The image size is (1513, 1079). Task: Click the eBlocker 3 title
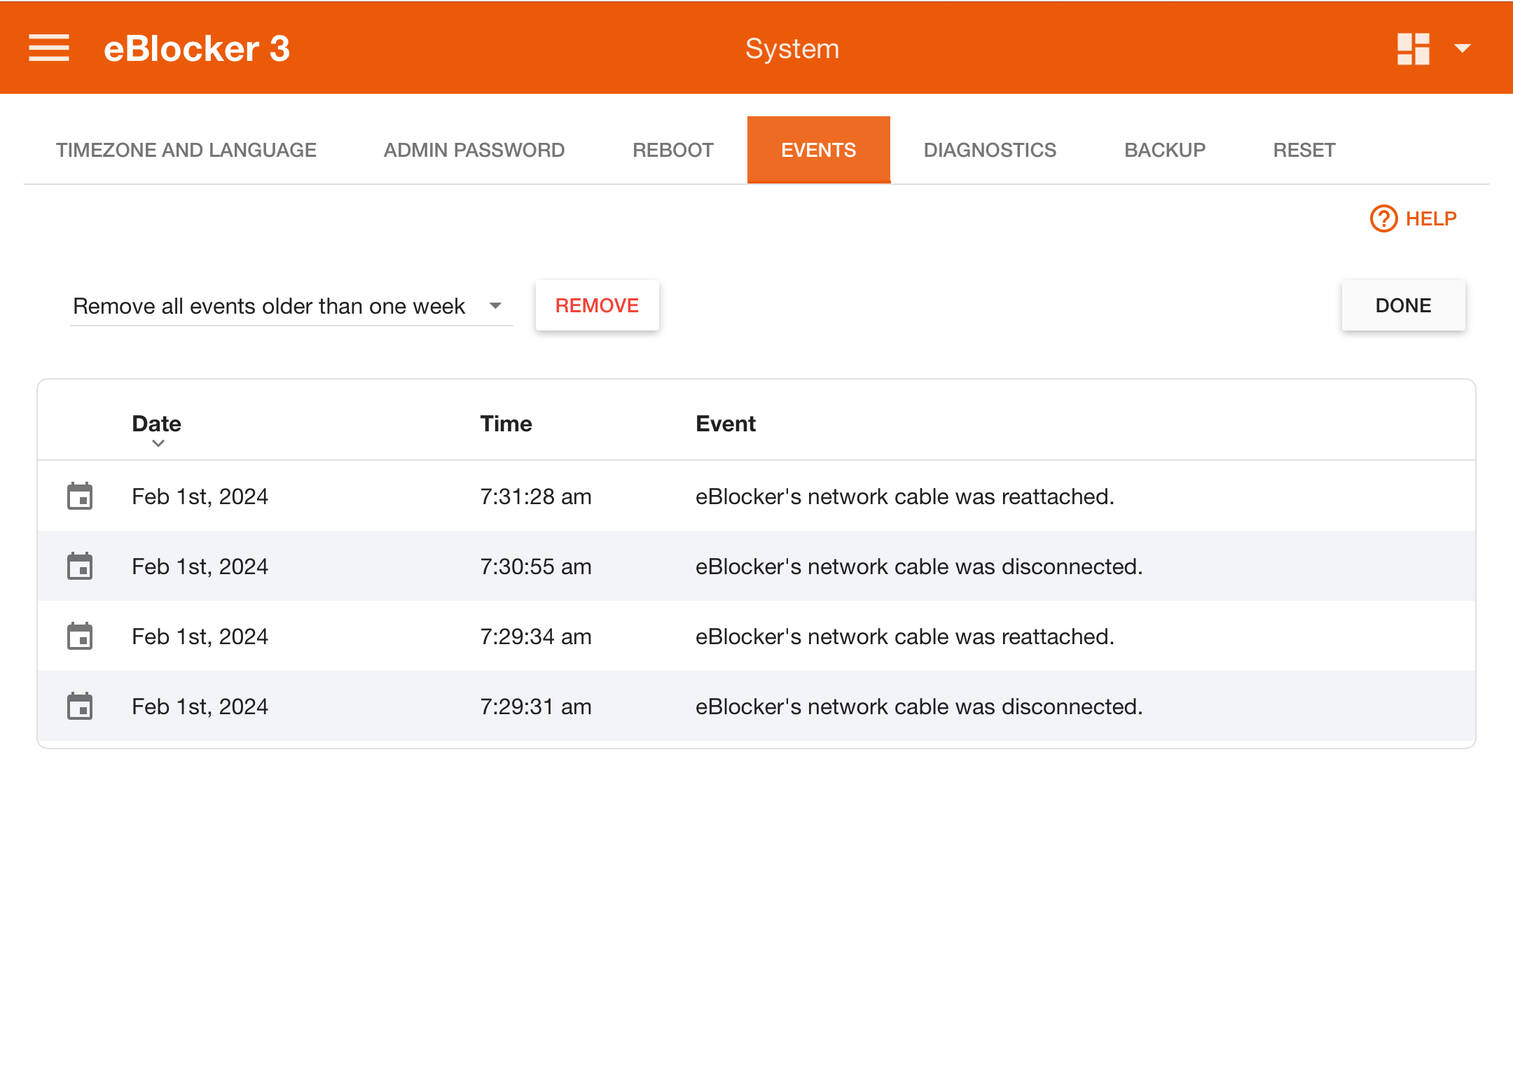coord(197,48)
